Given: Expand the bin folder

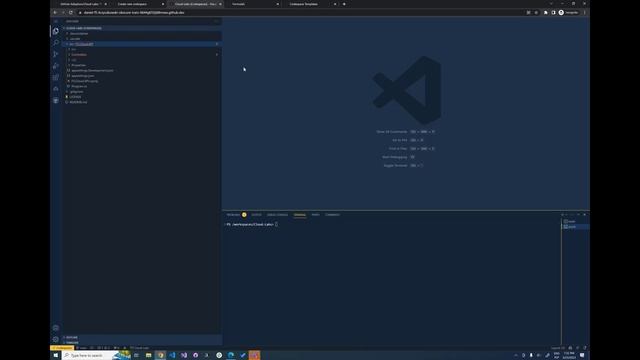Looking at the screenshot, I should click(x=73, y=49).
